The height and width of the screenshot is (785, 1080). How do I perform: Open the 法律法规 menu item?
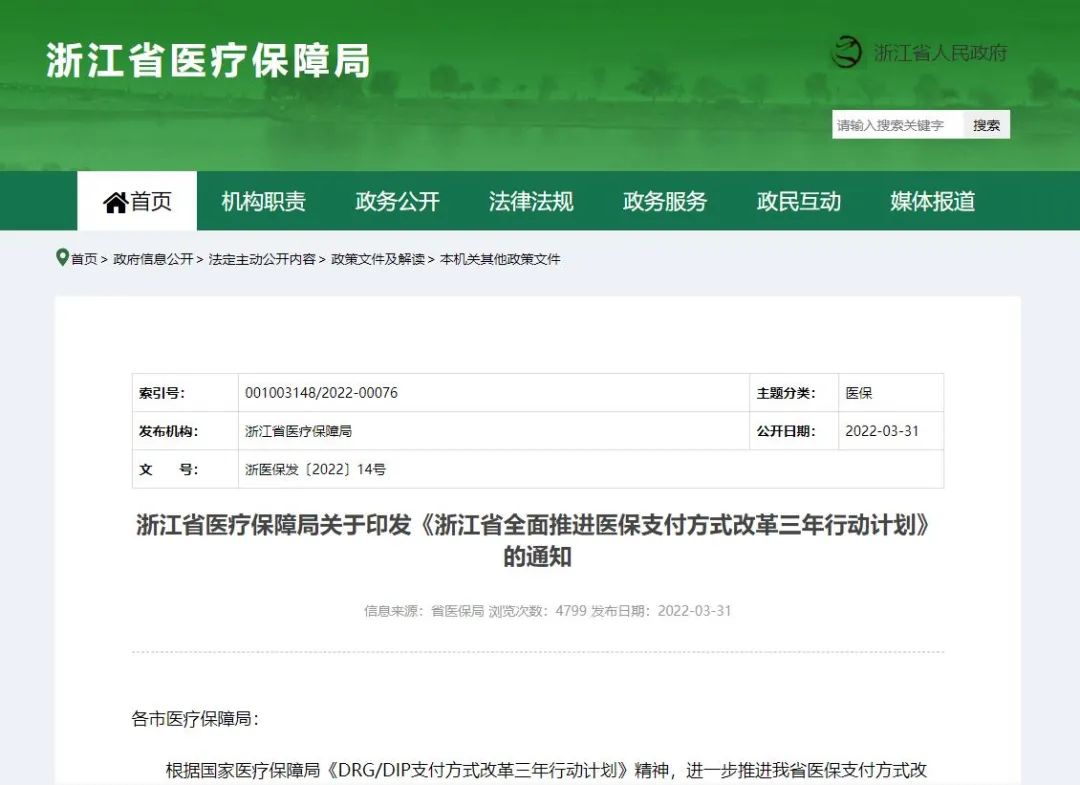coord(530,201)
